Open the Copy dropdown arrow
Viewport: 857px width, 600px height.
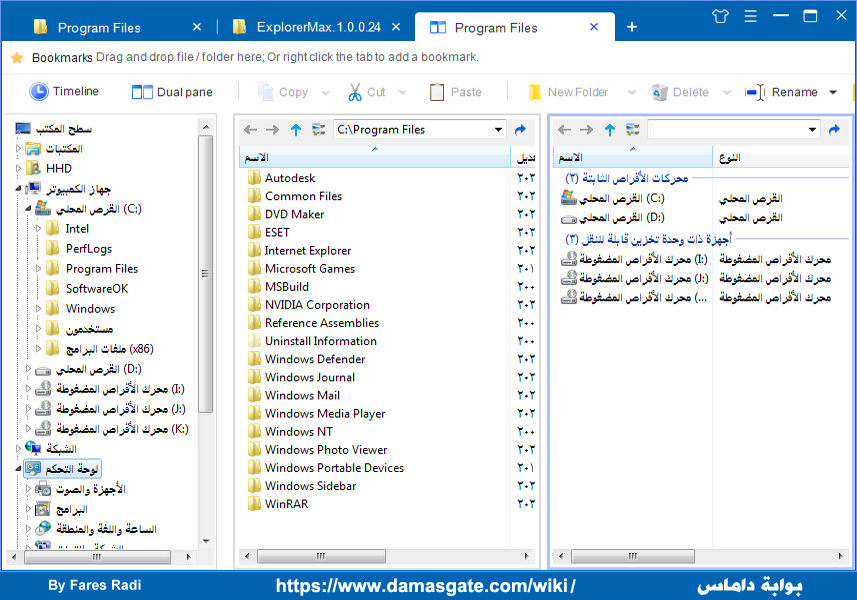[x=325, y=92]
